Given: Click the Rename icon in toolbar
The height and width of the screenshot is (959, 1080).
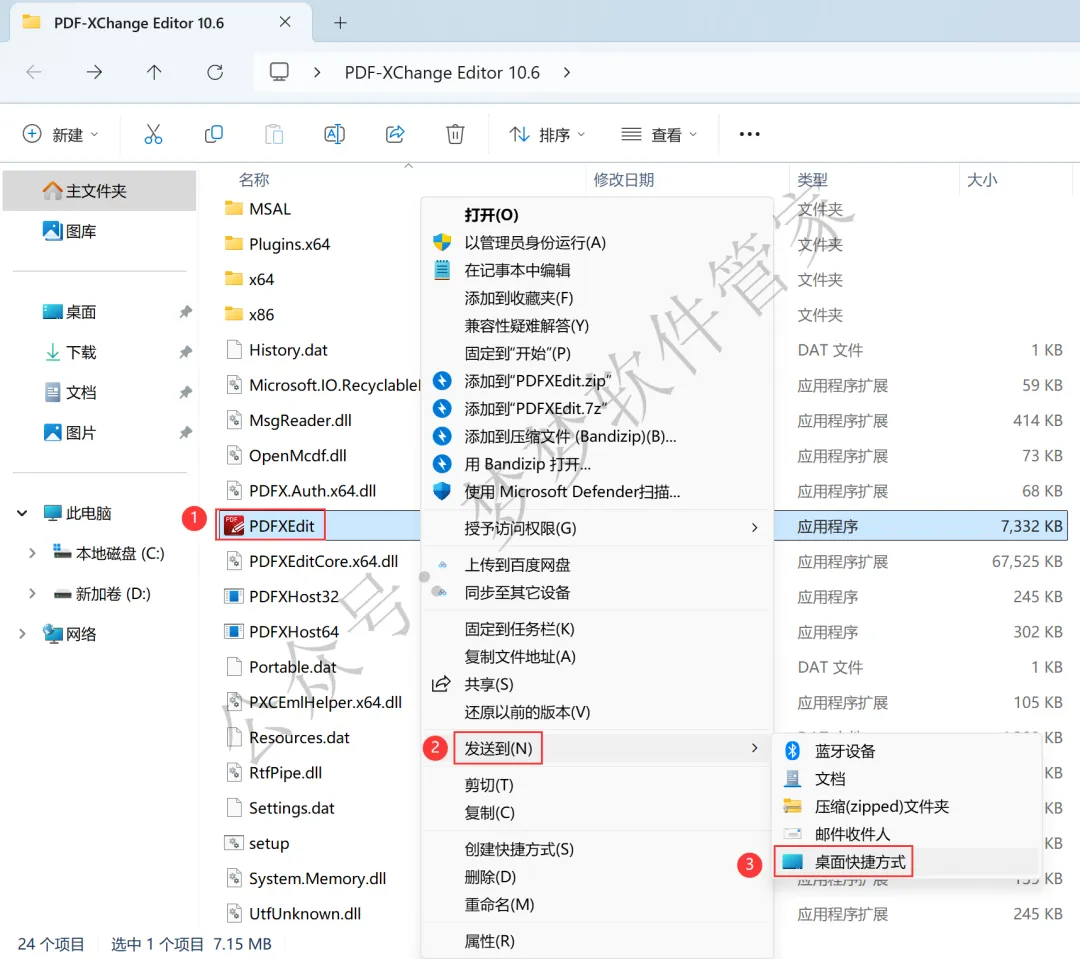Looking at the screenshot, I should [334, 134].
